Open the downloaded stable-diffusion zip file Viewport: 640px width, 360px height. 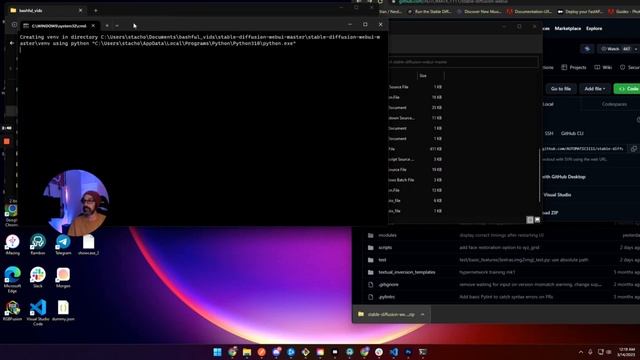(x=387, y=314)
